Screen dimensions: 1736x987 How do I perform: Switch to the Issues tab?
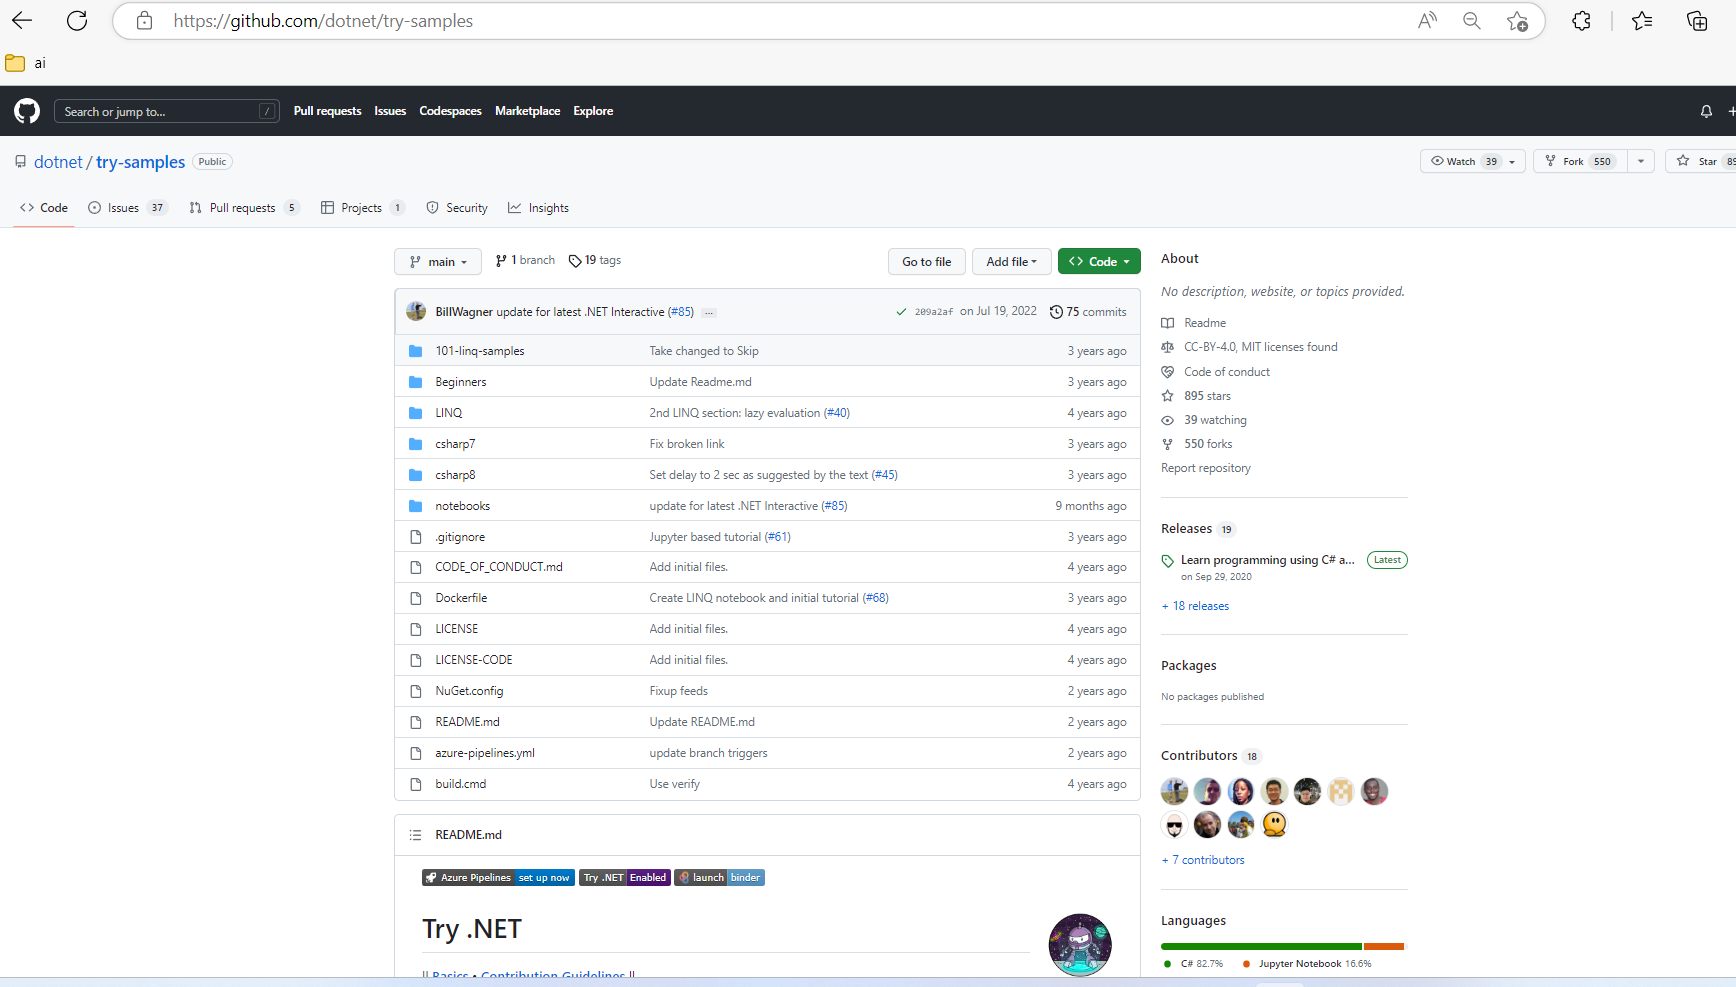click(127, 208)
